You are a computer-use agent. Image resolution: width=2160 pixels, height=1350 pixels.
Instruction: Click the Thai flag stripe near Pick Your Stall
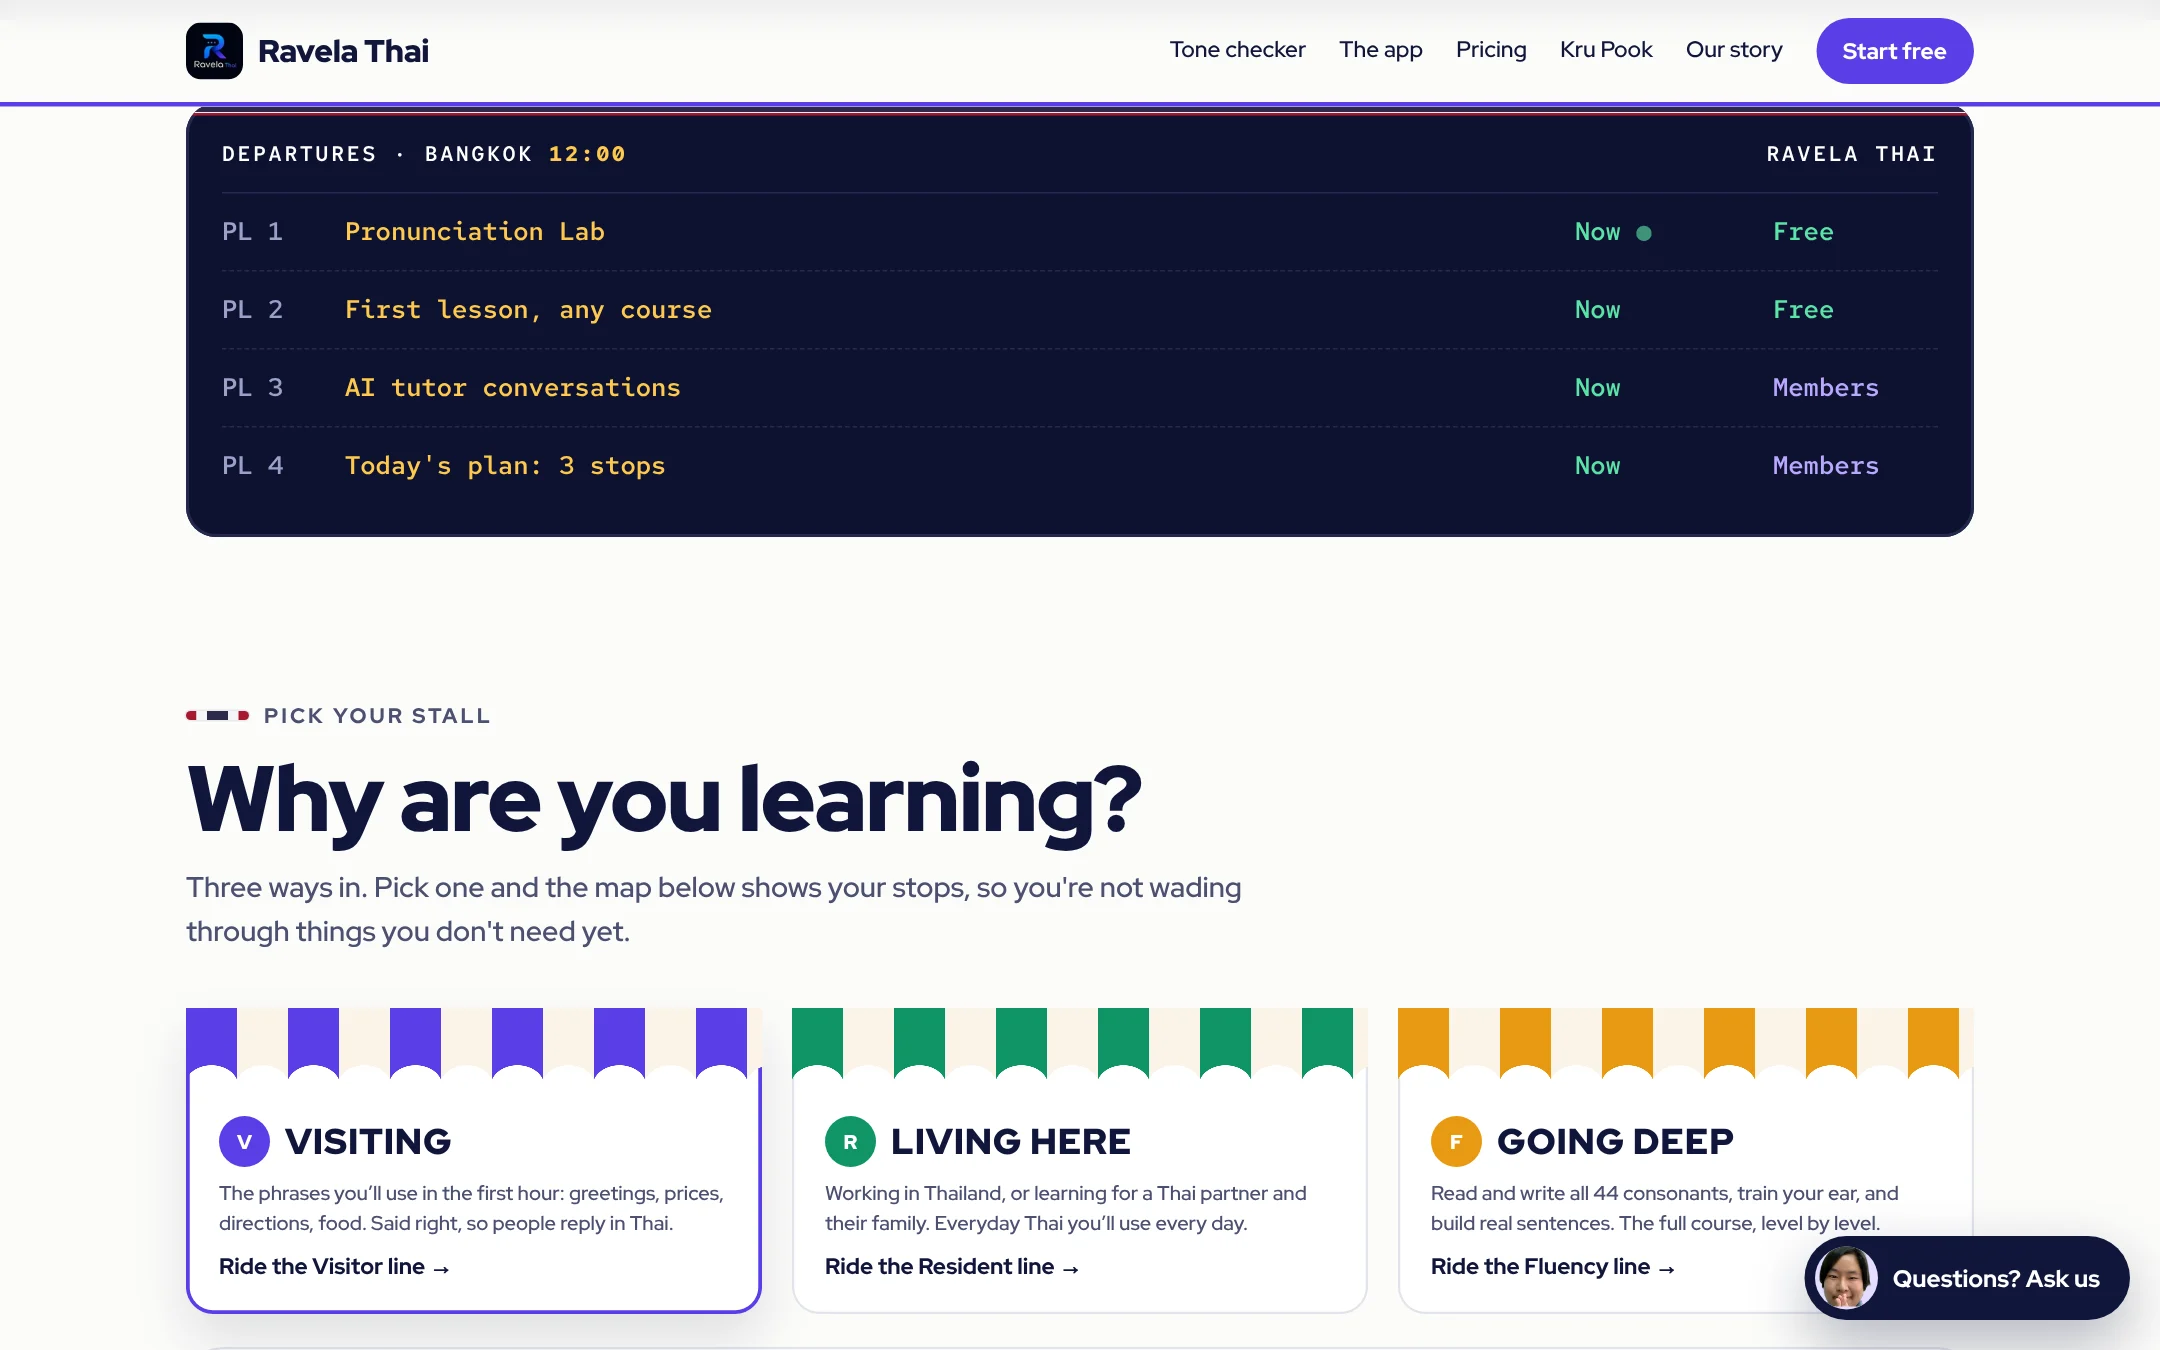point(217,715)
